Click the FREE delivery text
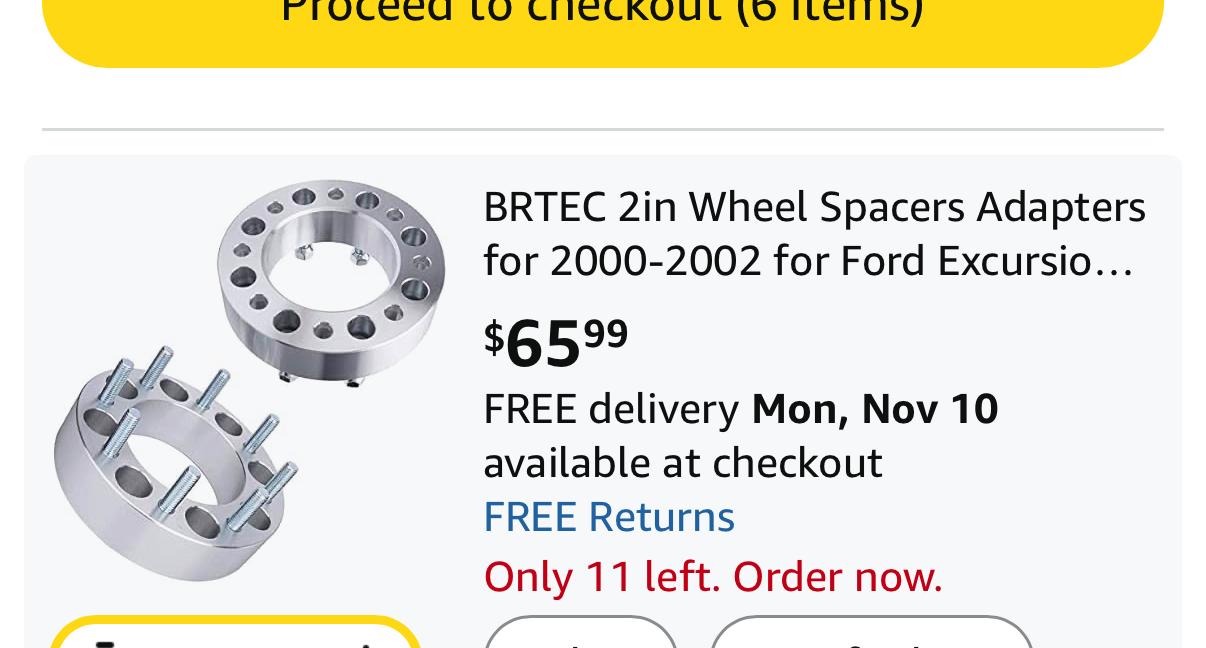Image resolution: width=1206 pixels, height=648 pixels. 611,409
